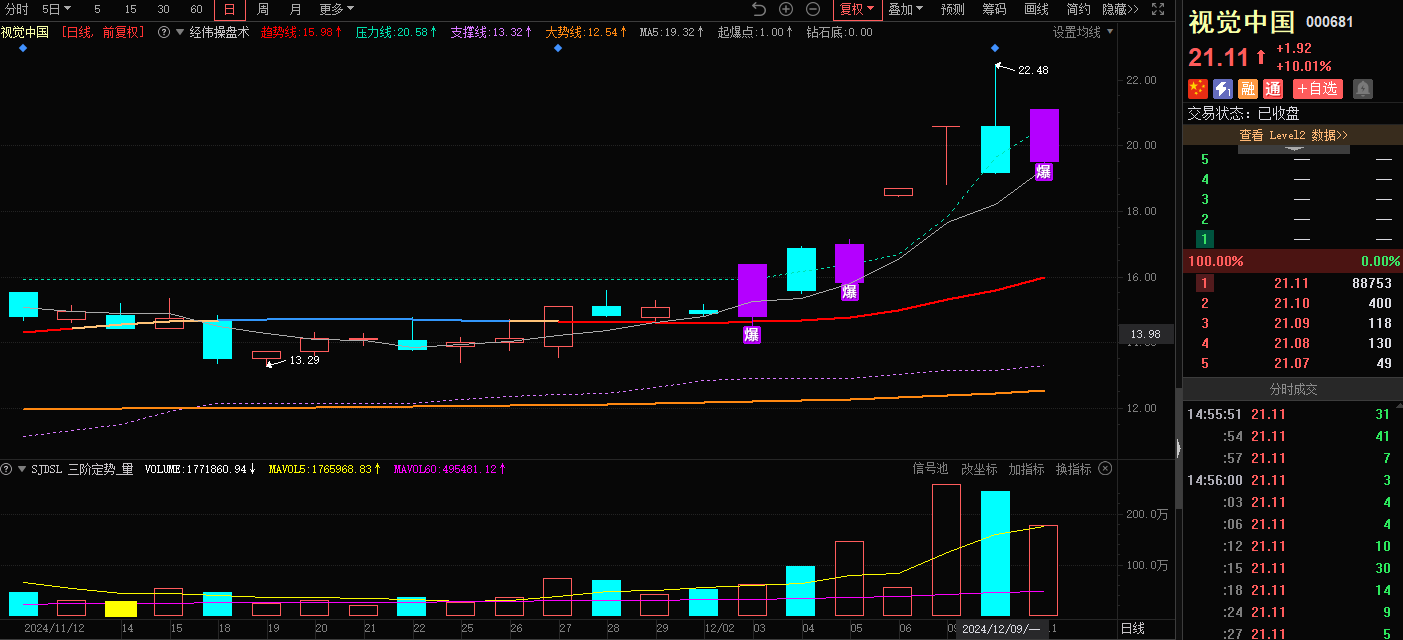Zoom in chart with the plus circle icon
1403x640 pixels.
786,9
